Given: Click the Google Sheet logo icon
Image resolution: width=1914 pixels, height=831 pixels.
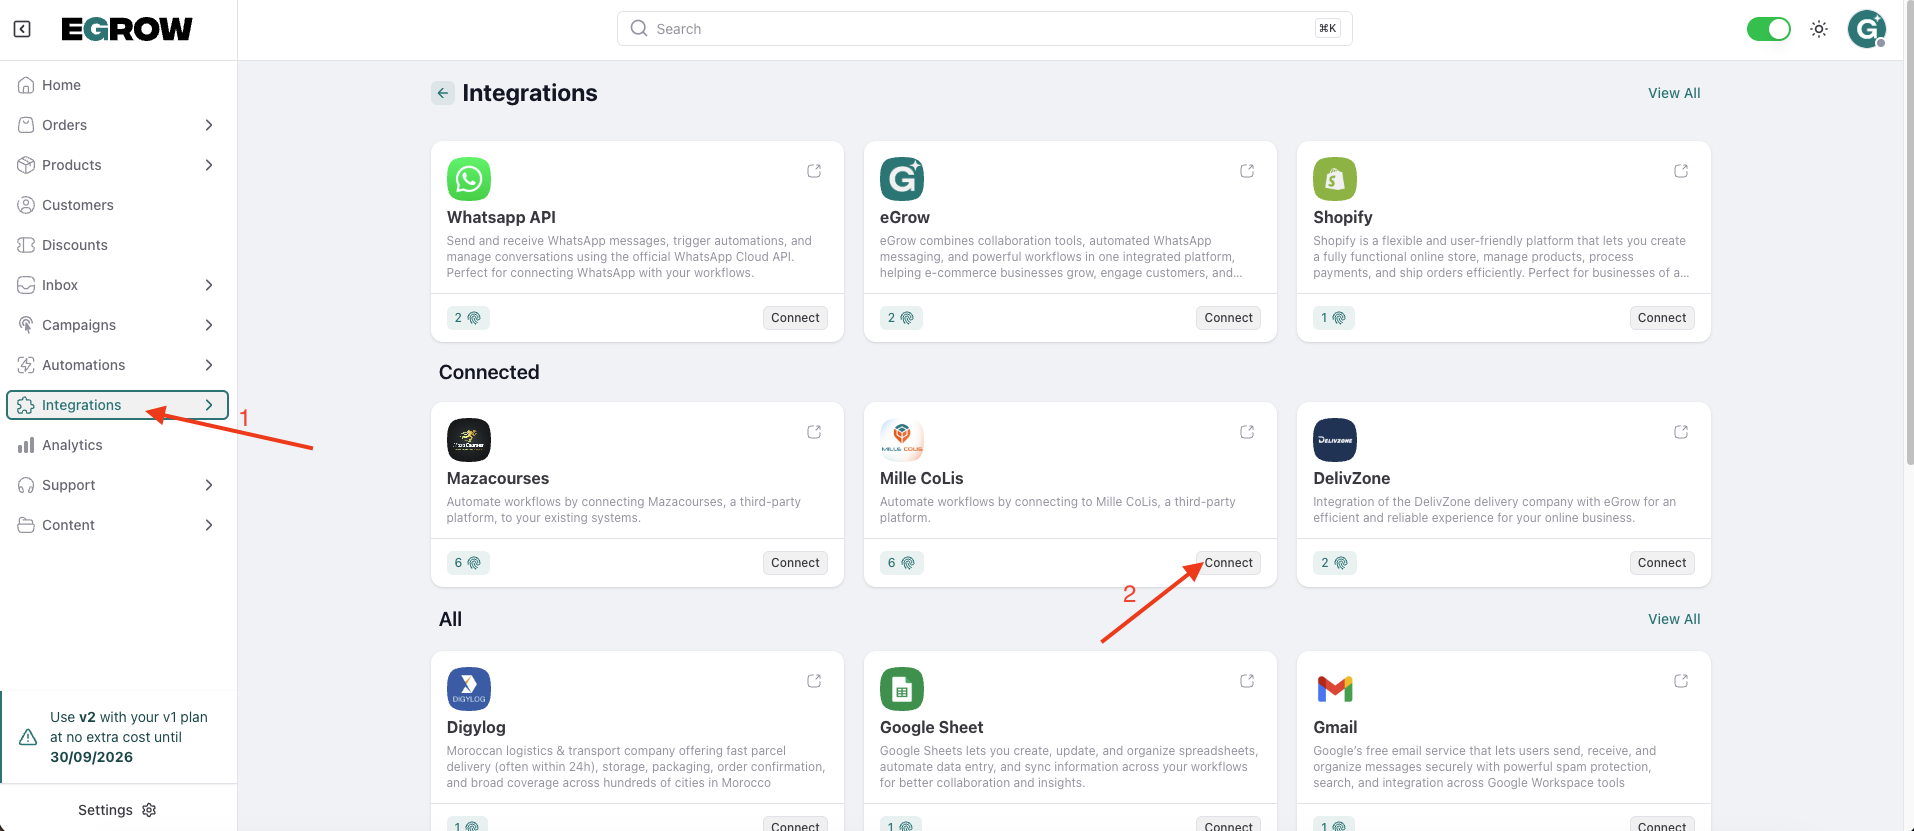Looking at the screenshot, I should (x=901, y=689).
